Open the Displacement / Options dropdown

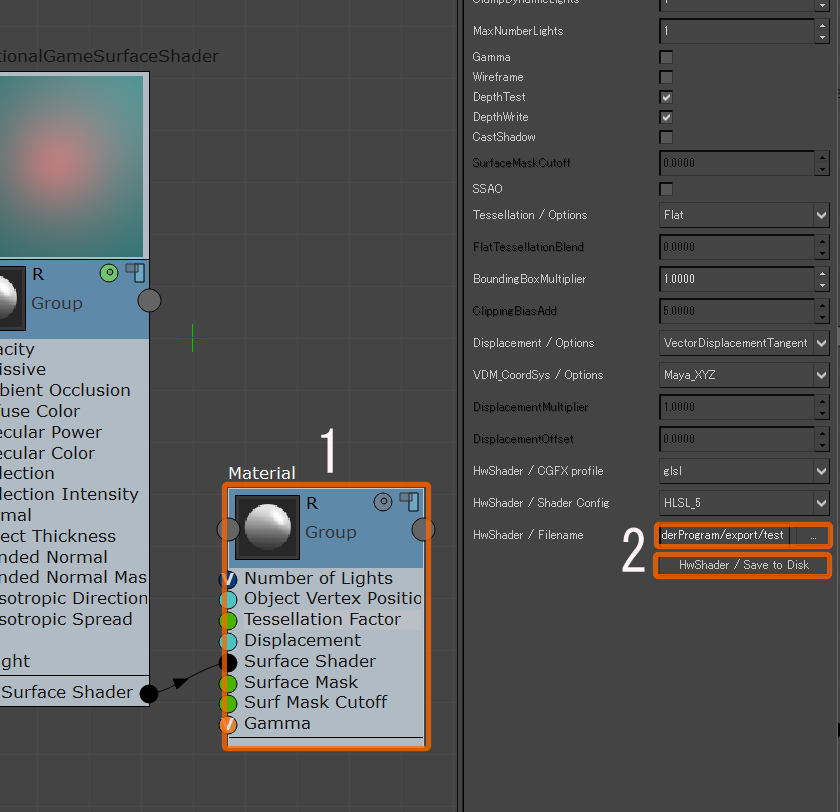pos(744,343)
